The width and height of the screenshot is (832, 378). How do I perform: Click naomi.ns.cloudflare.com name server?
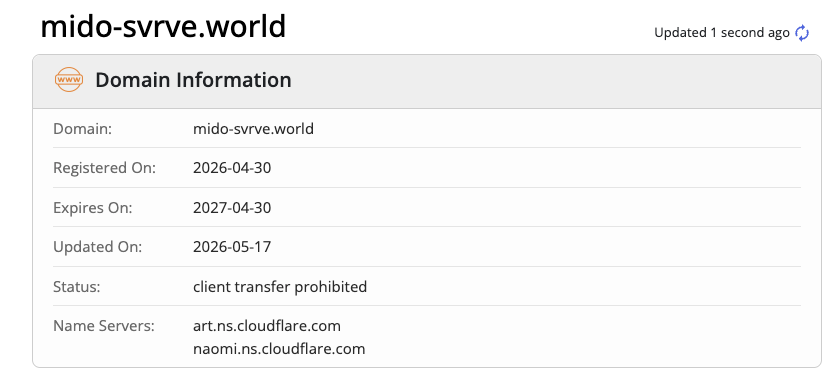(x=279, y=349)
